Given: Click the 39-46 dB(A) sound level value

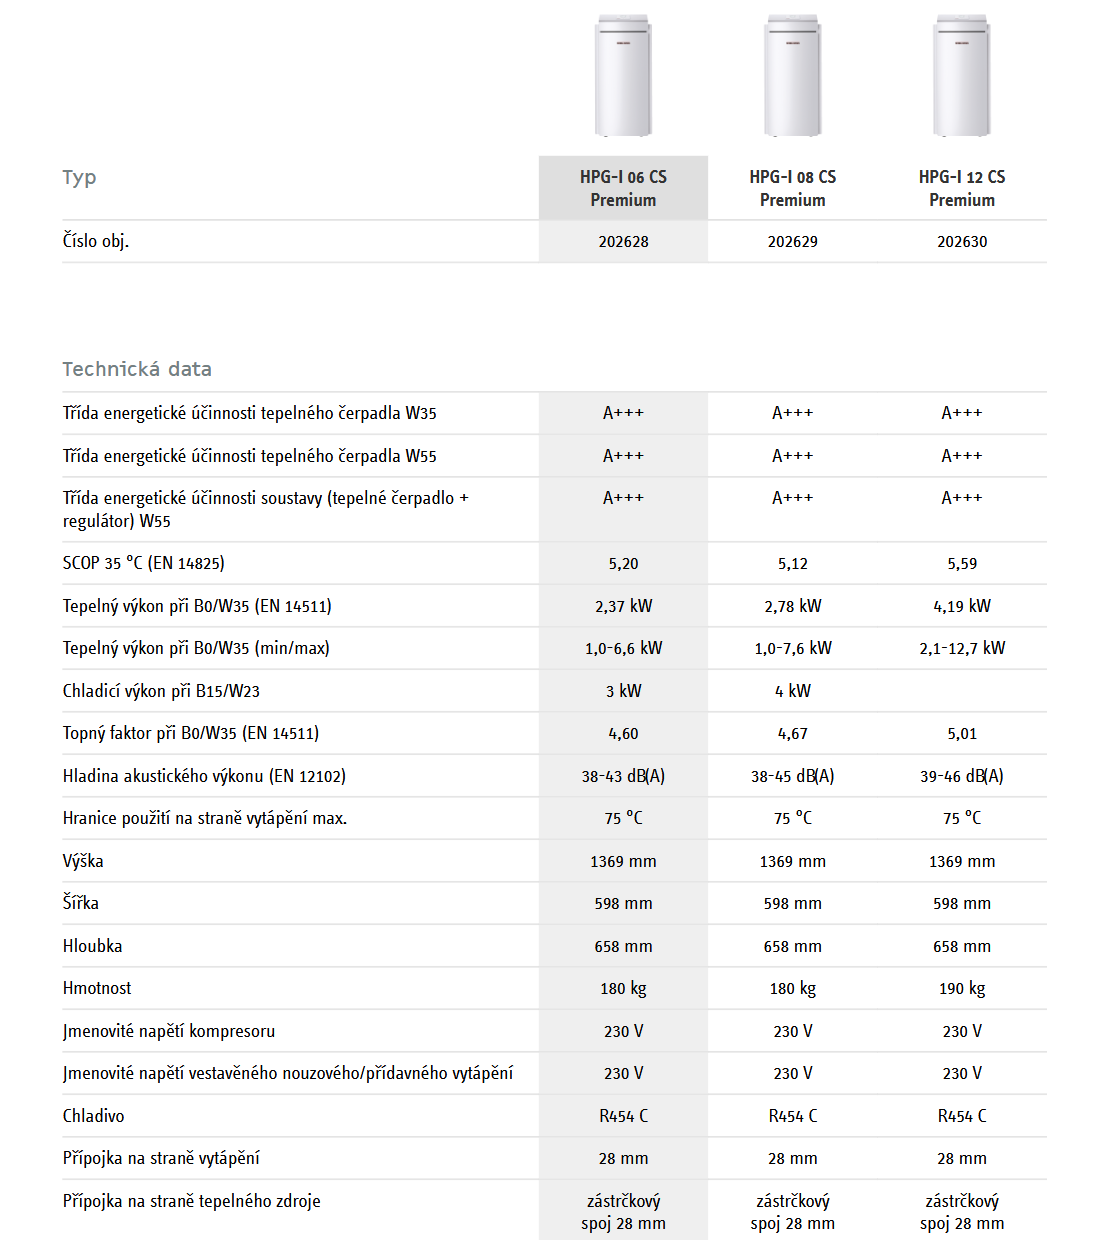Looking at the screenshot, I should click(962, 776).
